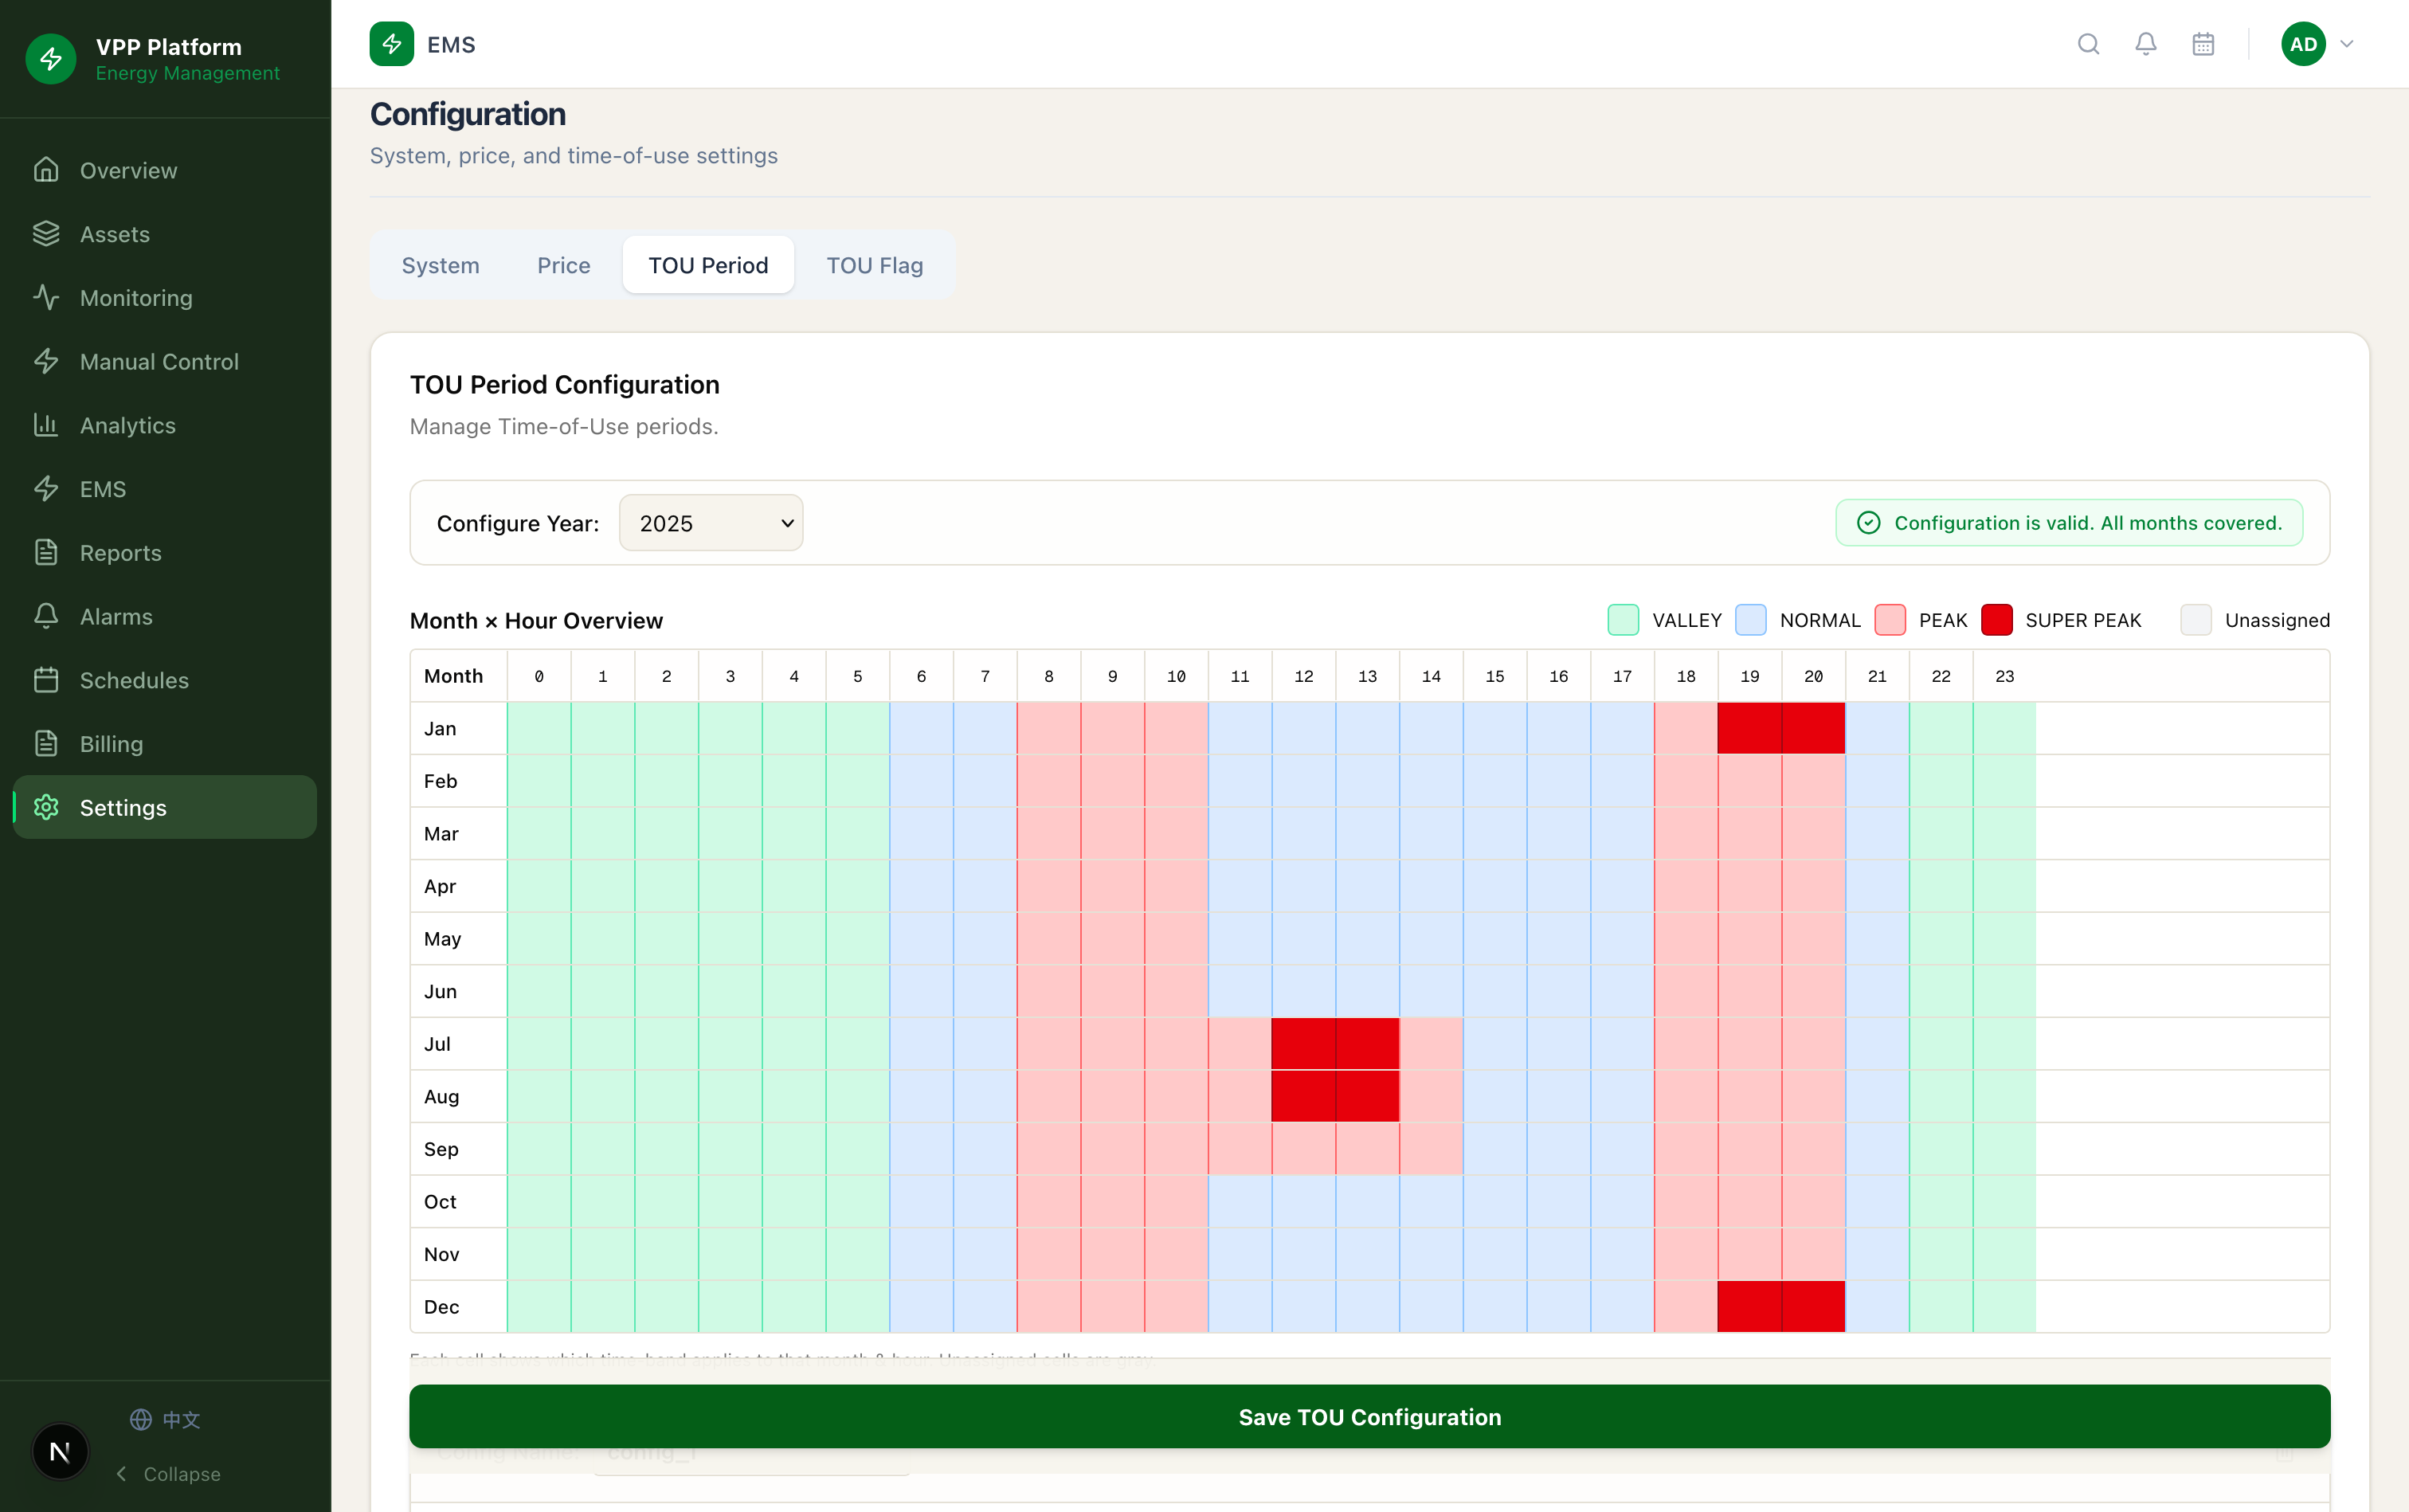Screen dimensions: 2409x1512
Task: Click the globe language icon
Action: [x=141, y=1420]
